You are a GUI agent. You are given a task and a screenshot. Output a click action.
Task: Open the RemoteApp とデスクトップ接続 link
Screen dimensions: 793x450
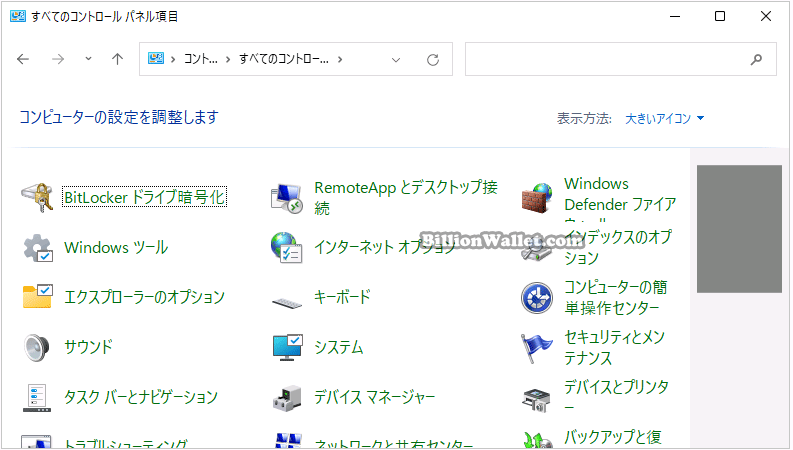pos(406,197)
